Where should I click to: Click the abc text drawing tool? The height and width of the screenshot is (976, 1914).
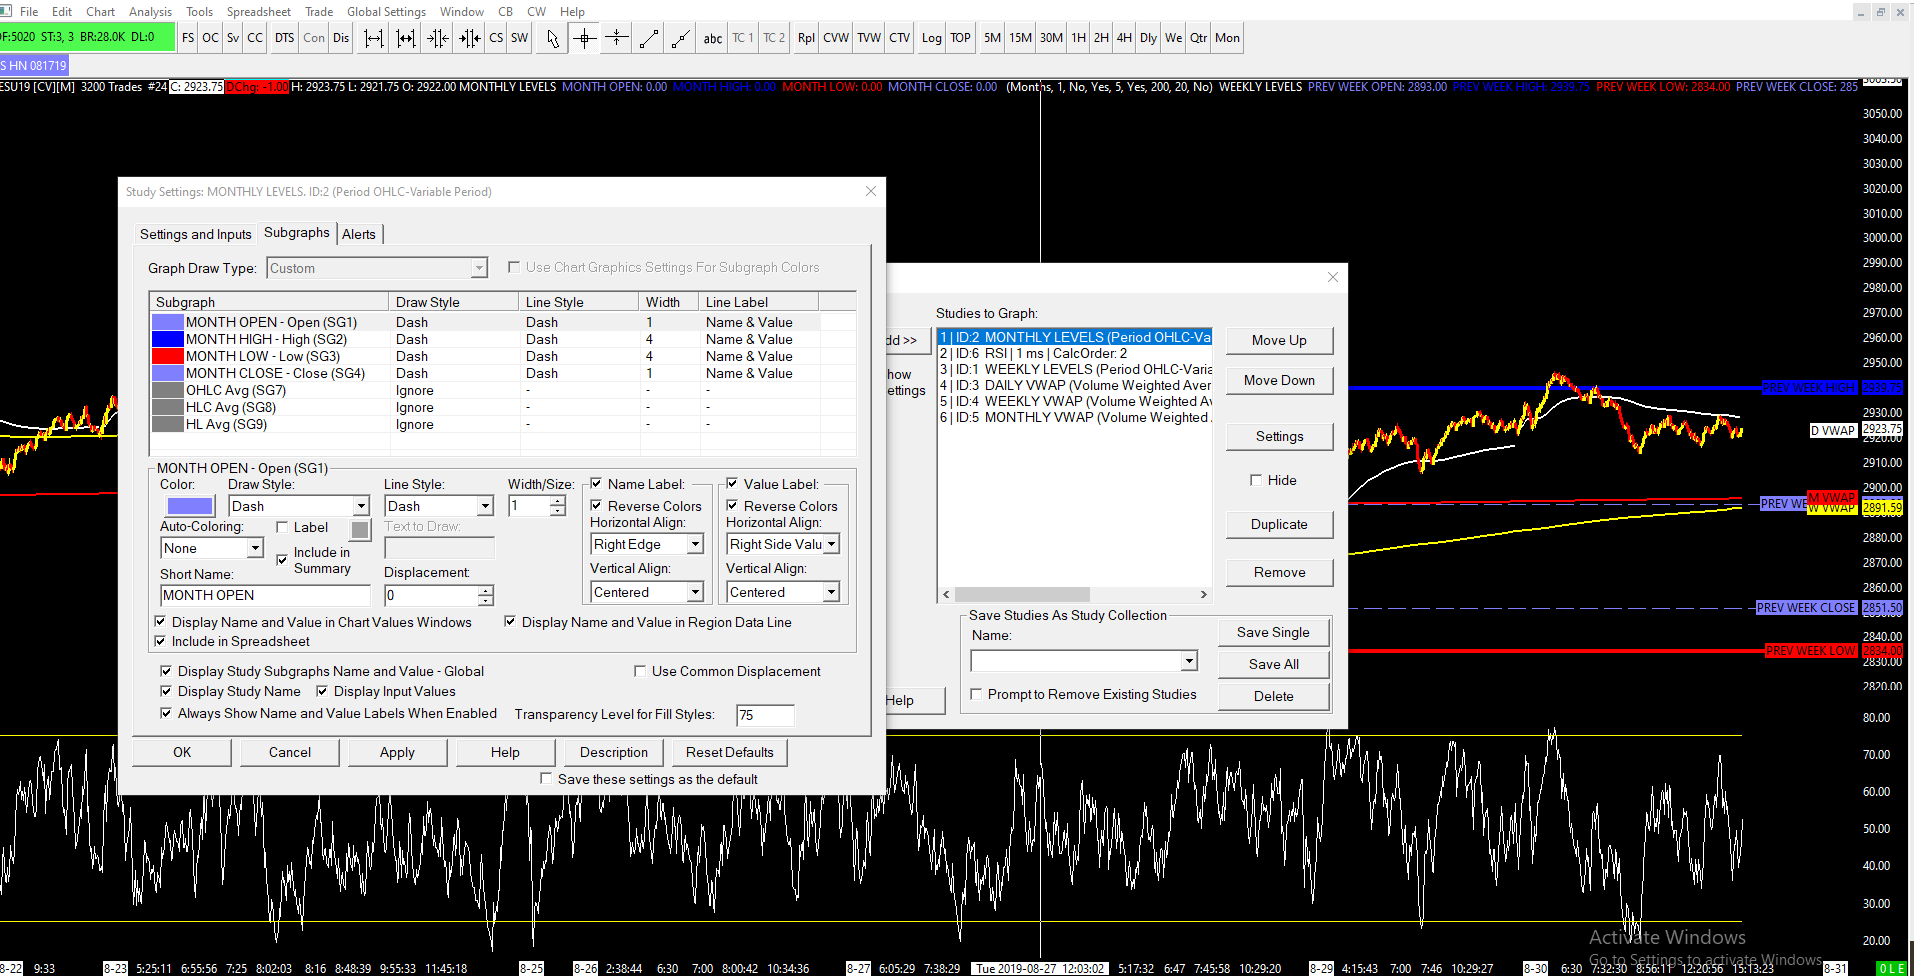click(x=712, y=38)
